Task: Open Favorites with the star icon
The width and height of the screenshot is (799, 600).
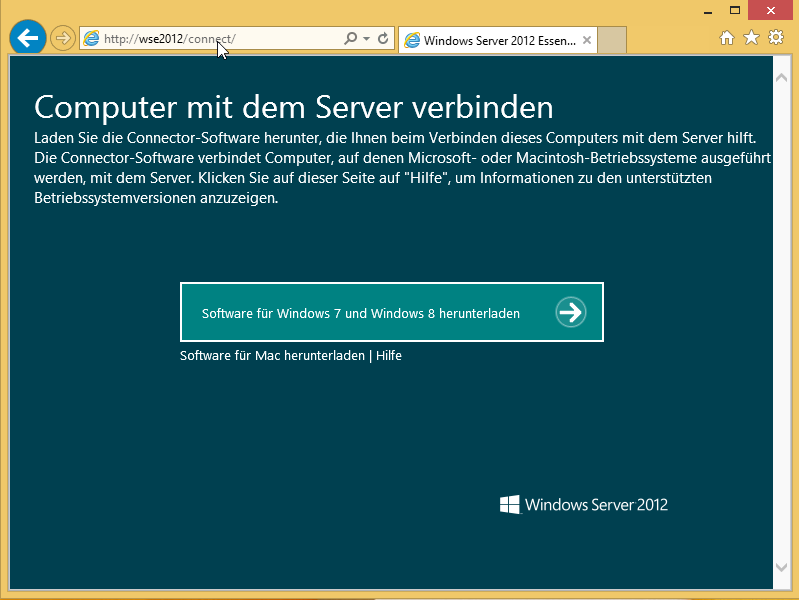Action: (x=751, y=38)
